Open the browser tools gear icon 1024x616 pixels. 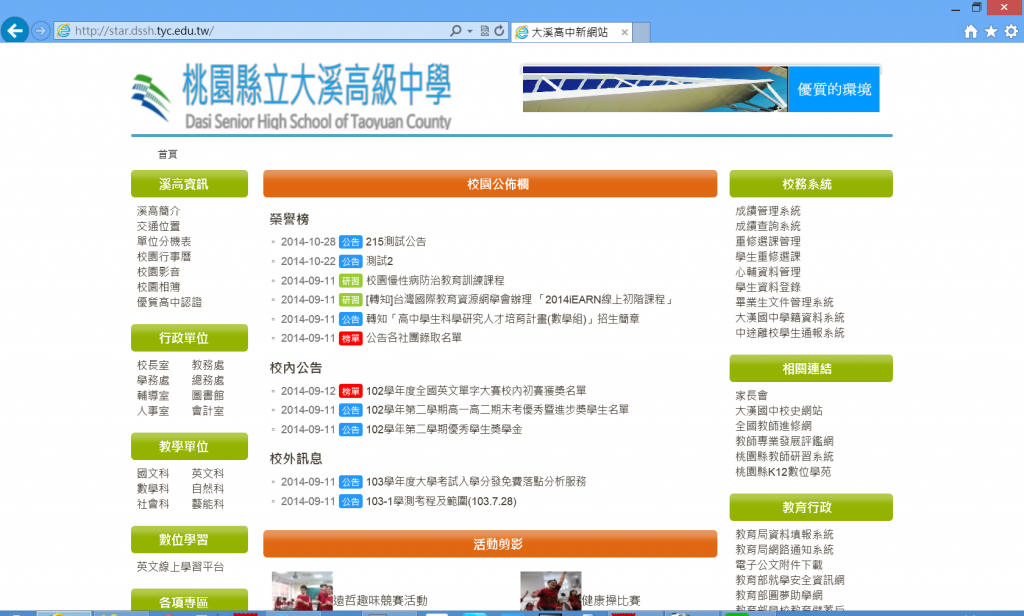pyautogui.click(x=1011, y=32)
